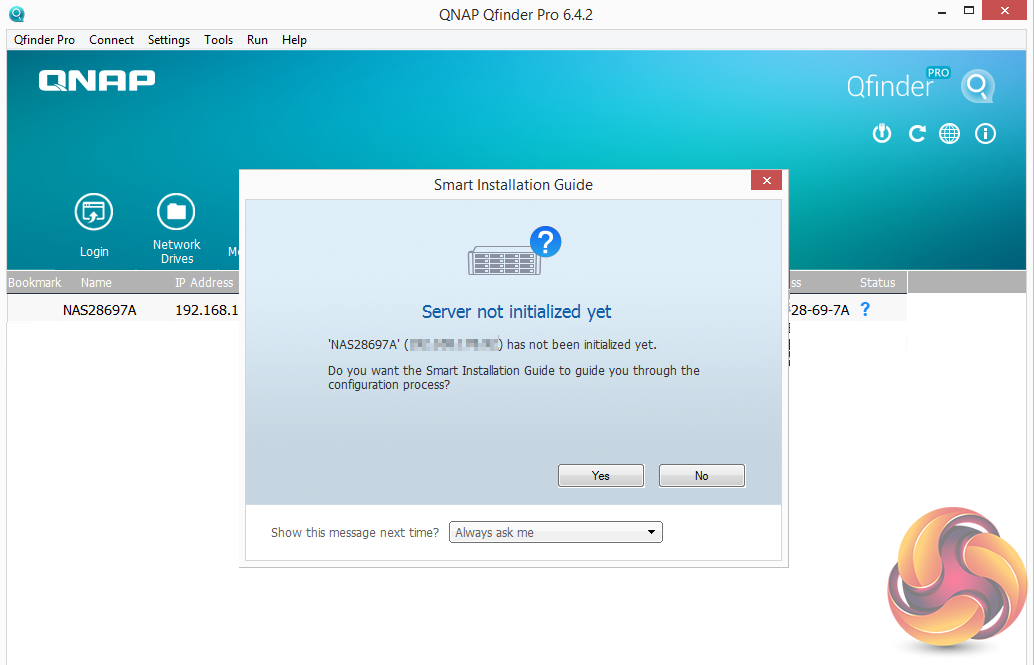Viewport: 1034px width, 665px height.
Task: Open the Tools menu
Action: click(218, 40)
